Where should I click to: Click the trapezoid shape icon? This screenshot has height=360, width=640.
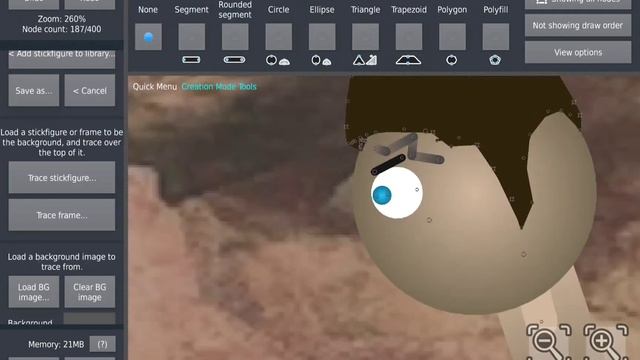[409, 60]
